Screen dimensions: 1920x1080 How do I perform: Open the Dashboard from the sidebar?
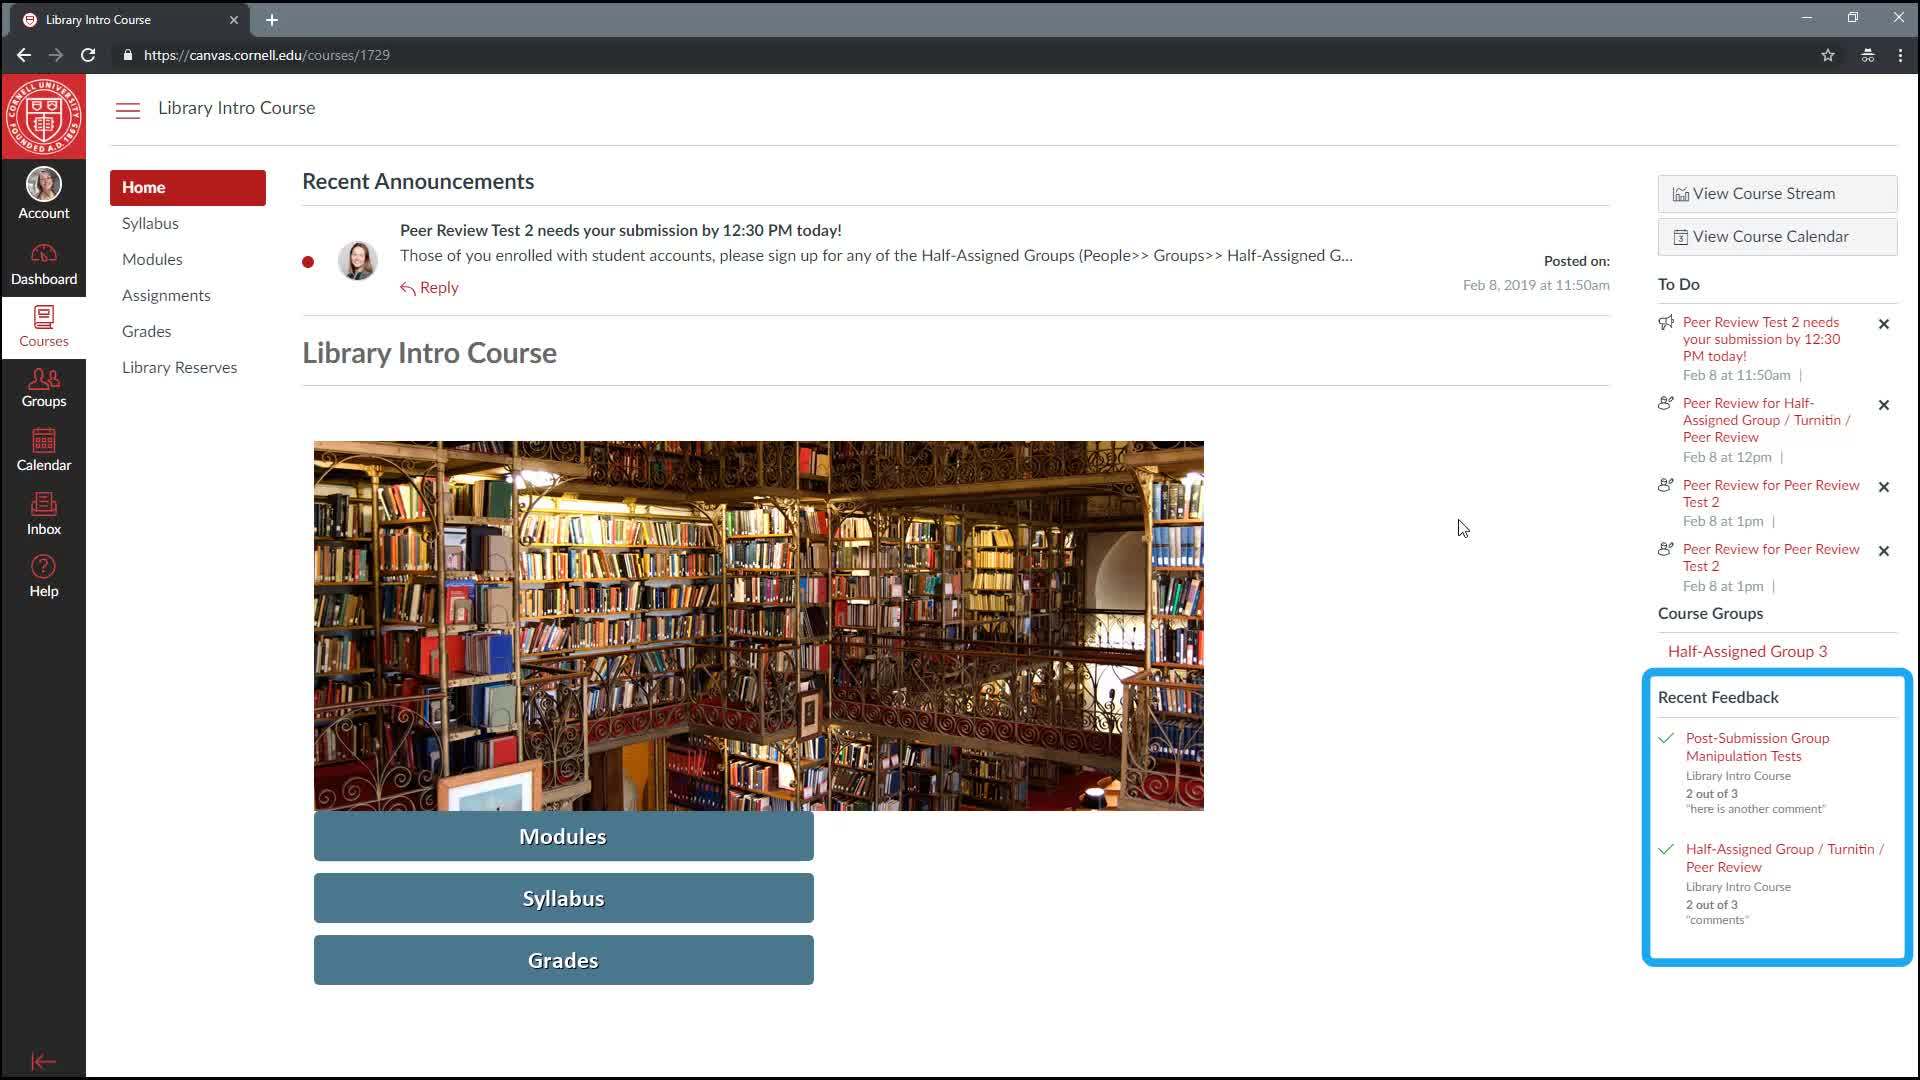[43, 260]
